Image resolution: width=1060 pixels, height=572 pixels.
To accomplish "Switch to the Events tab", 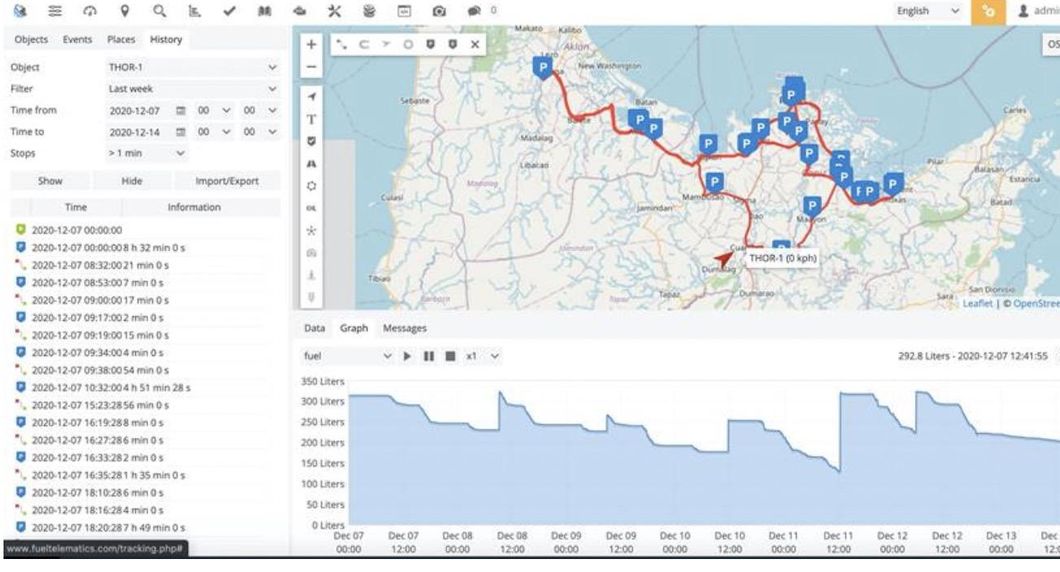I will coord(78,39).
